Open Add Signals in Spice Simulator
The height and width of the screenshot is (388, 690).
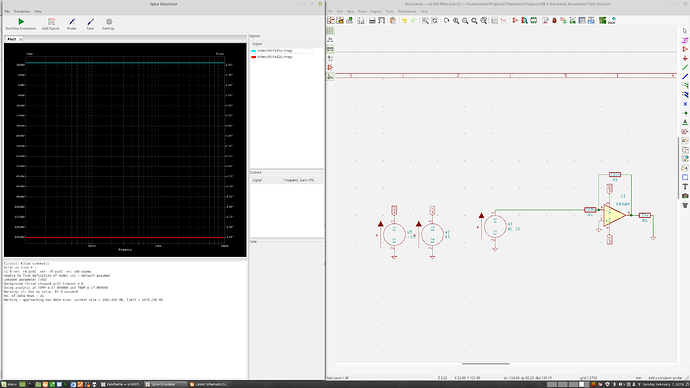point(51,24)
